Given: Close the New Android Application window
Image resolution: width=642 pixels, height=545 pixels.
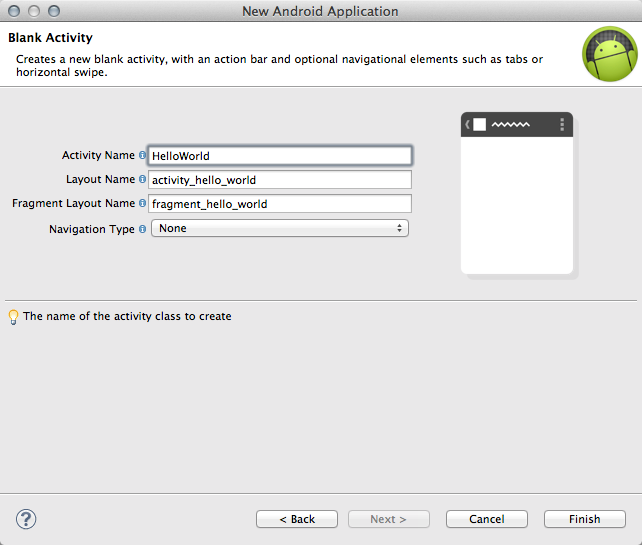Looking at the screenshot, I should click(x=13, y=11).
